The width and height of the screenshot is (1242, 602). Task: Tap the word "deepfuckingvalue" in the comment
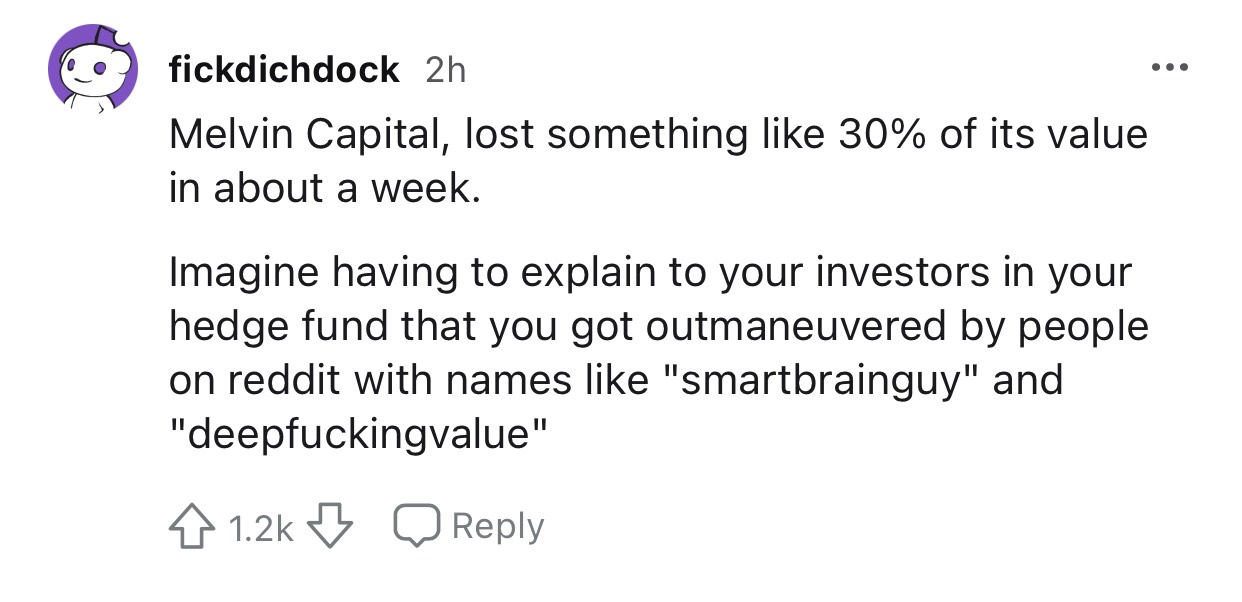click(x=361, y=435)
